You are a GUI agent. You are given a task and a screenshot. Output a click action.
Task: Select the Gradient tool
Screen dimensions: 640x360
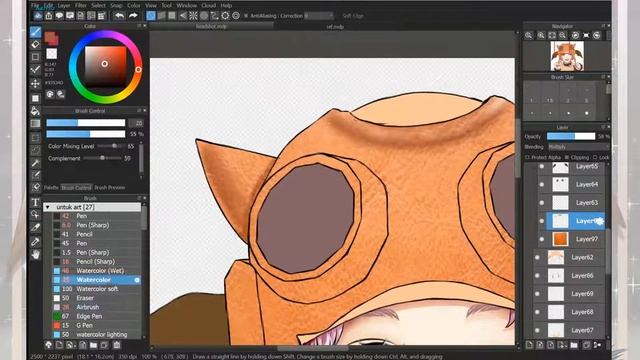(x=36, y=123)
